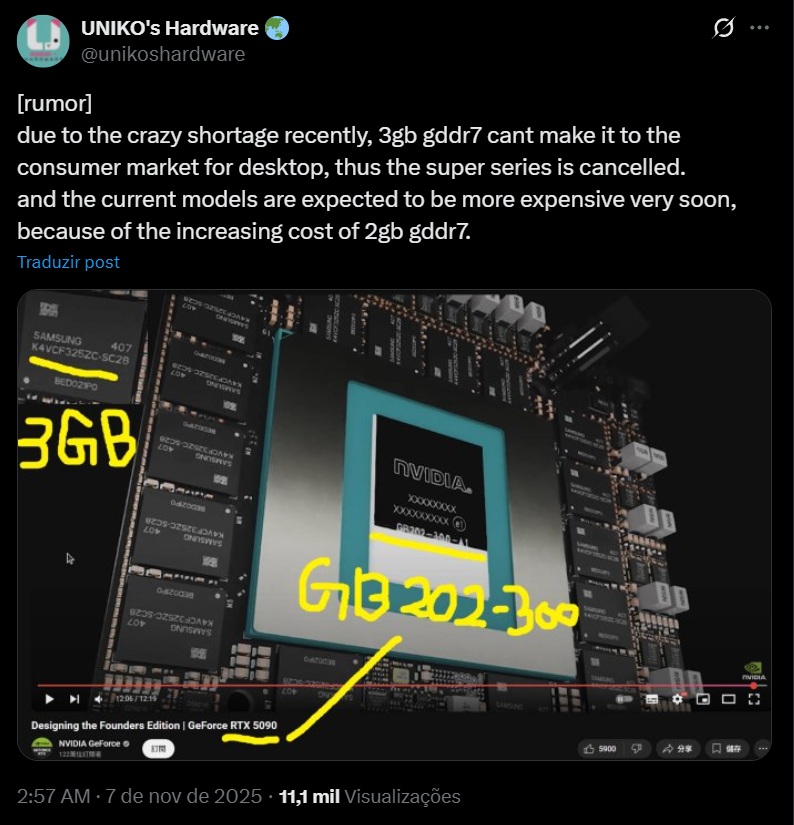Click the next video skip icon

tap(75, 699)
